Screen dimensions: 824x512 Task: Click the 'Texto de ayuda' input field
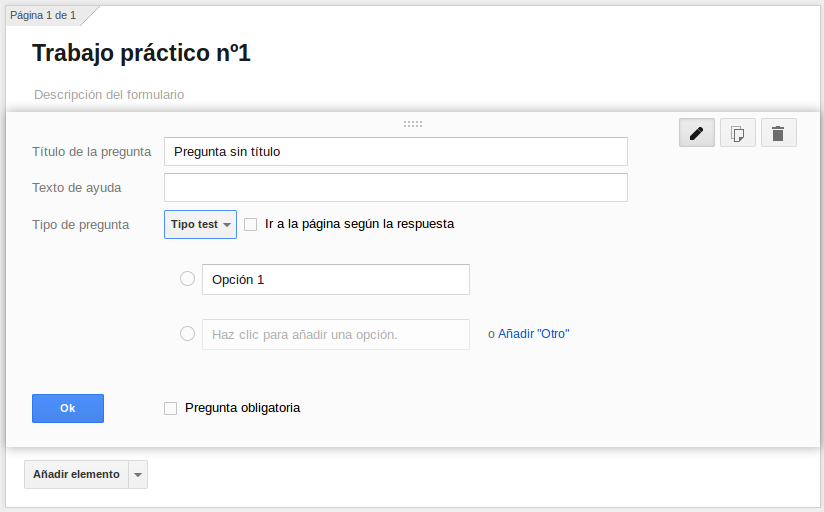coord(395,188)
